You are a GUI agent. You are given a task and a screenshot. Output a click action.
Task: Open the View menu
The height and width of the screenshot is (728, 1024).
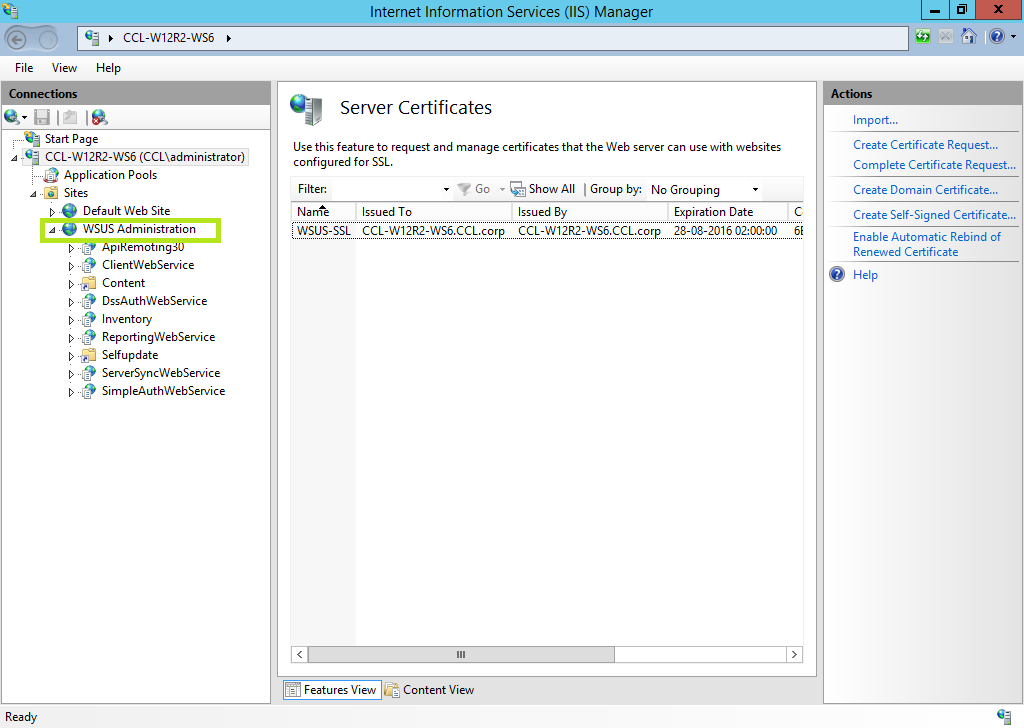coord(64,68)
